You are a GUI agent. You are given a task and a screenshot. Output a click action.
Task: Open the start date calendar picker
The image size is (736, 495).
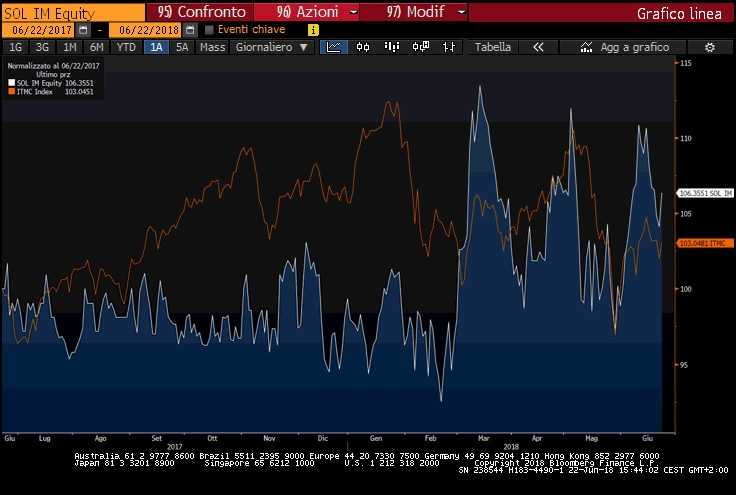(x=83, y=30)
